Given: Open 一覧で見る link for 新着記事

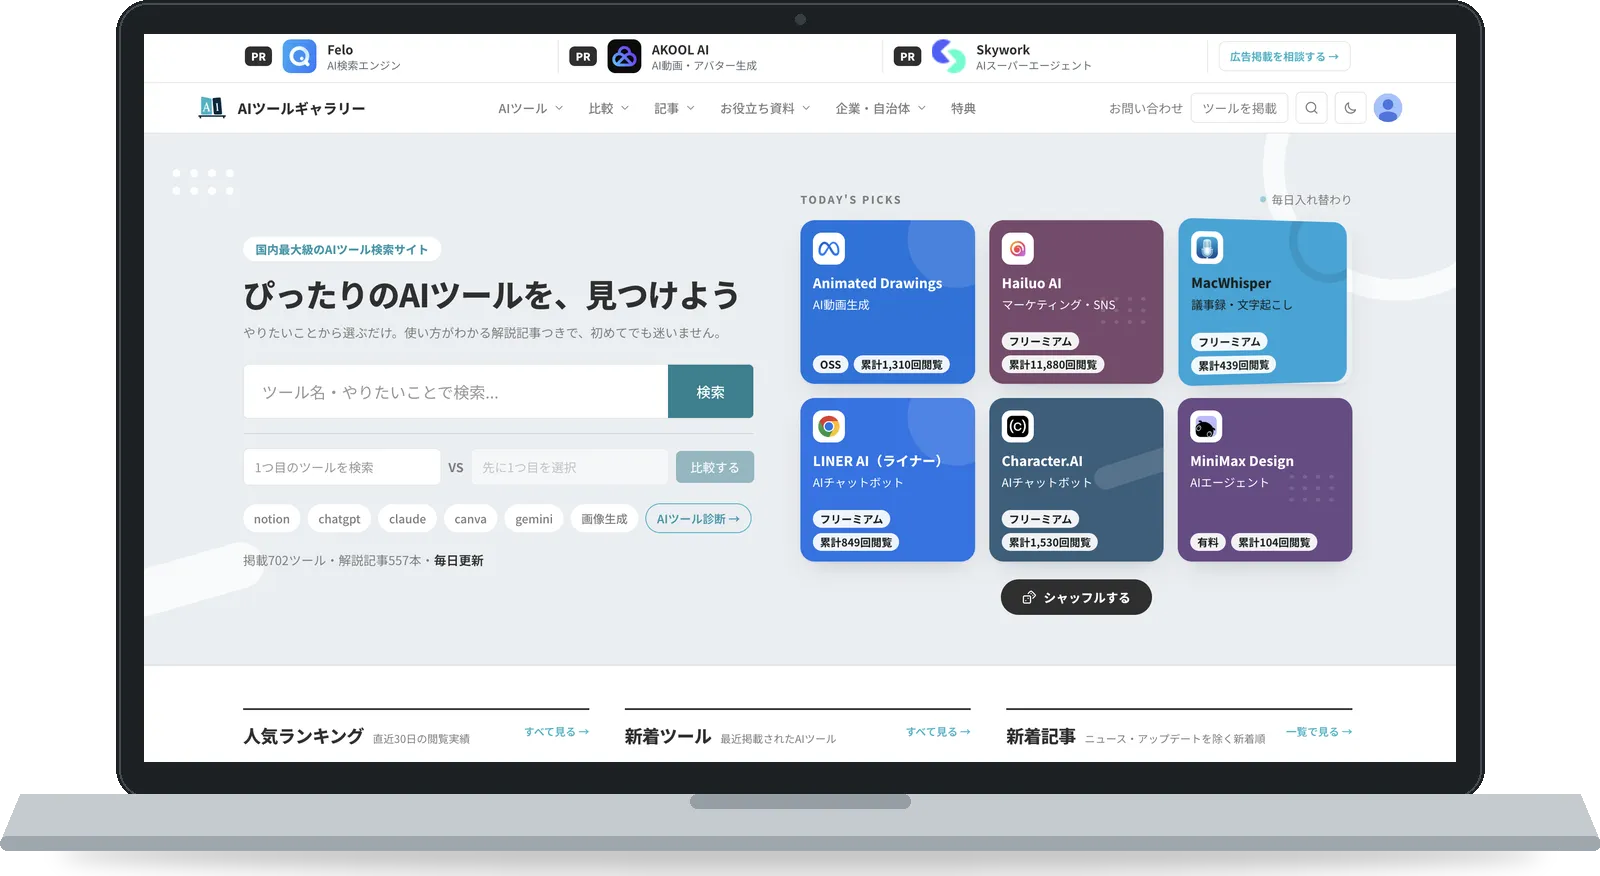Looking at the screenshot, I should pos(1319,732).
